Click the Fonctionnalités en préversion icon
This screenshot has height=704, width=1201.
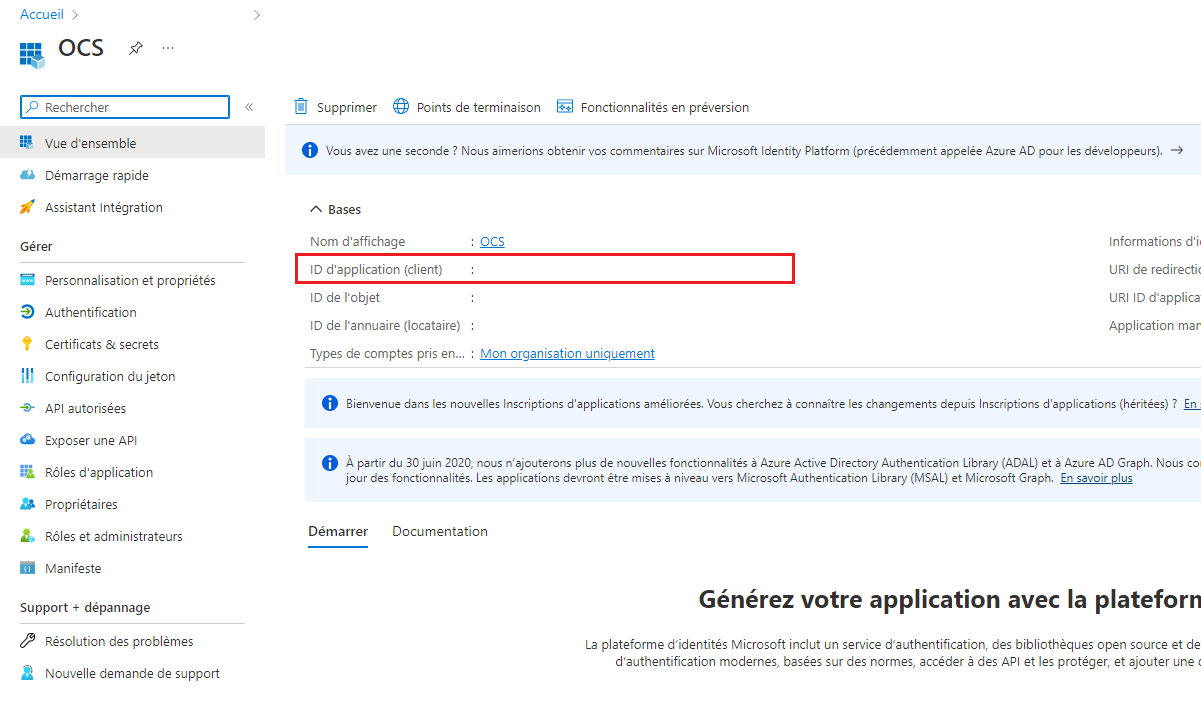pos(565,106)
